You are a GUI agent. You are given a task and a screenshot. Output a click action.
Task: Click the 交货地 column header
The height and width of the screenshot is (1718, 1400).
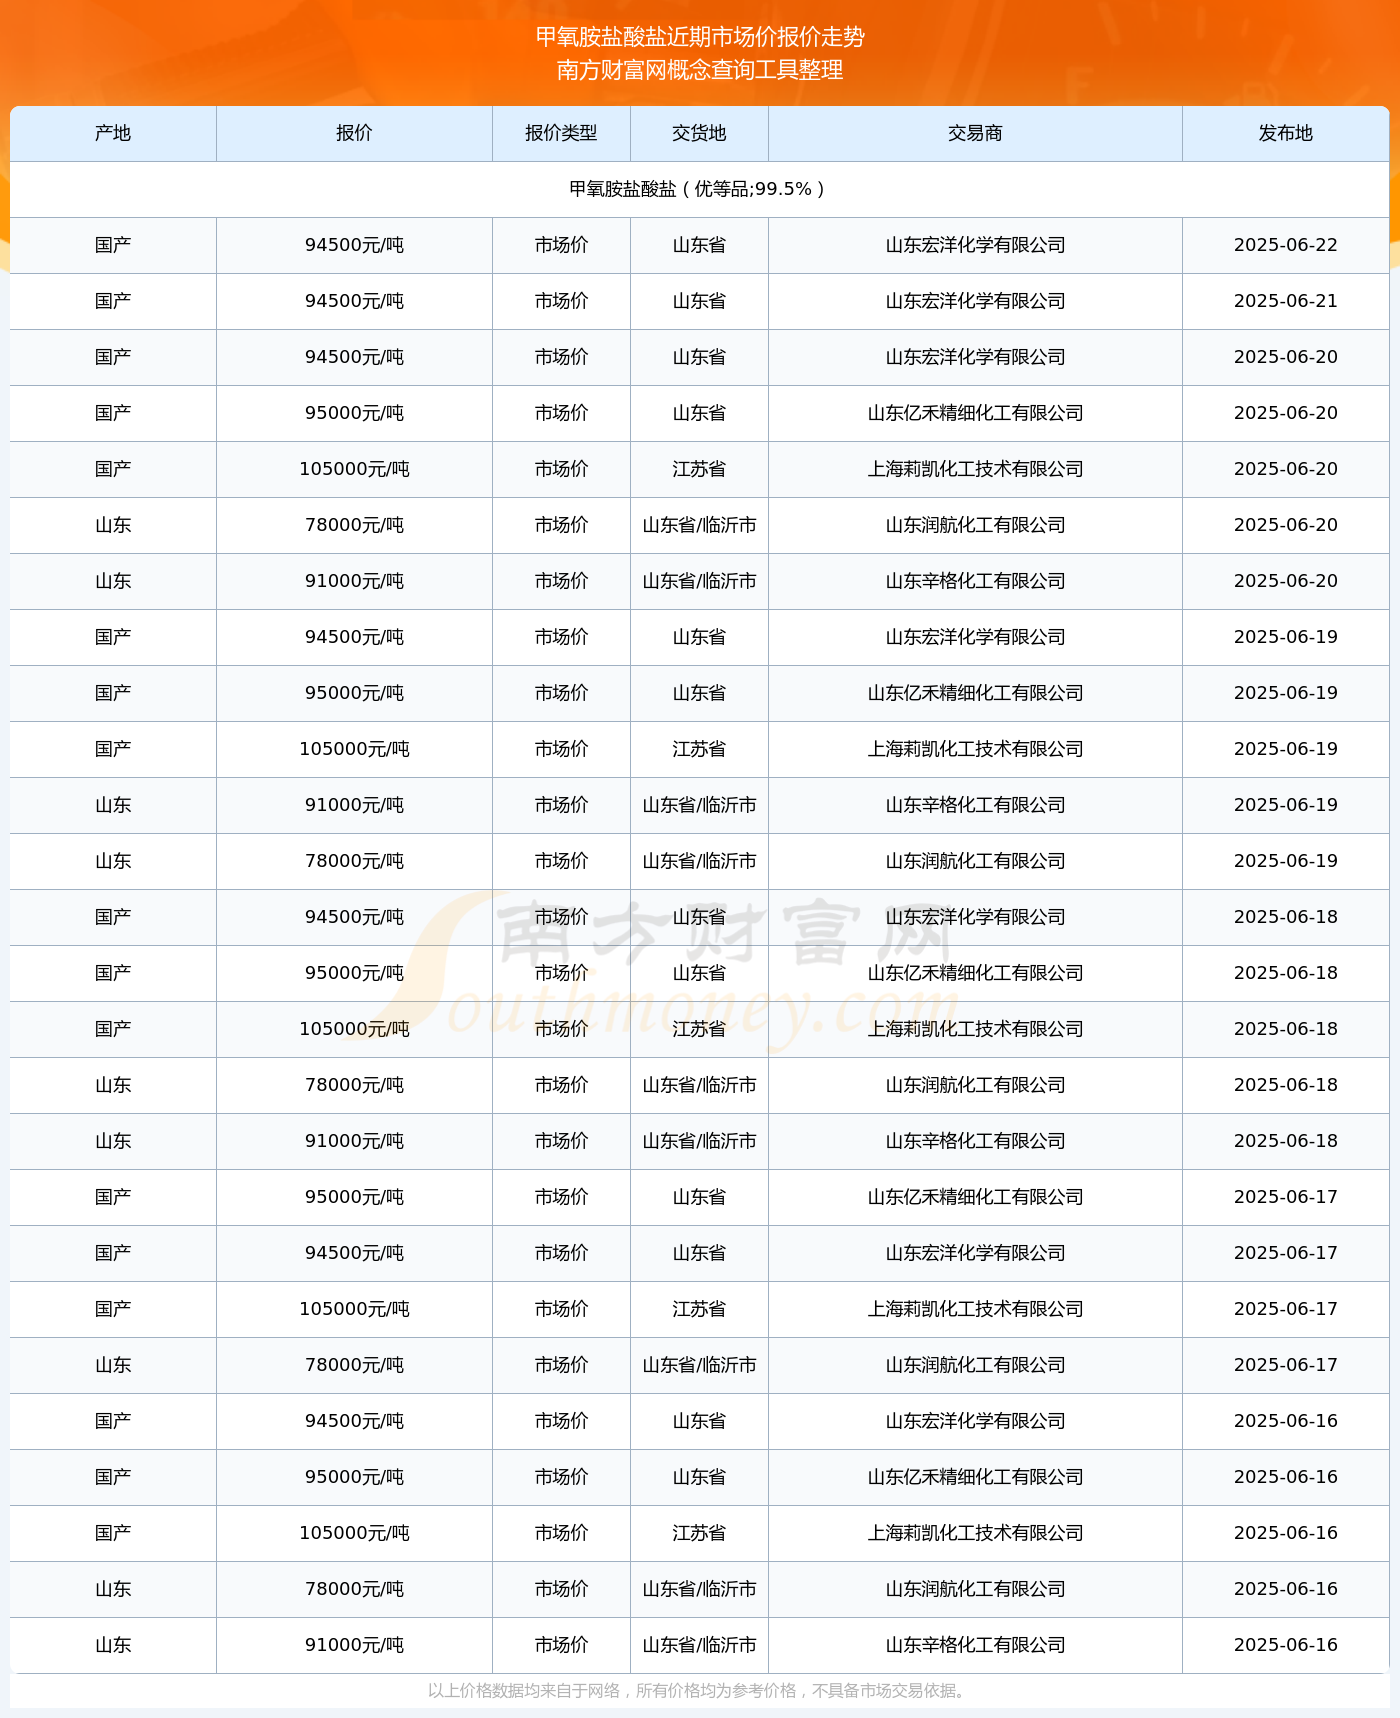[x=699, y=133]
